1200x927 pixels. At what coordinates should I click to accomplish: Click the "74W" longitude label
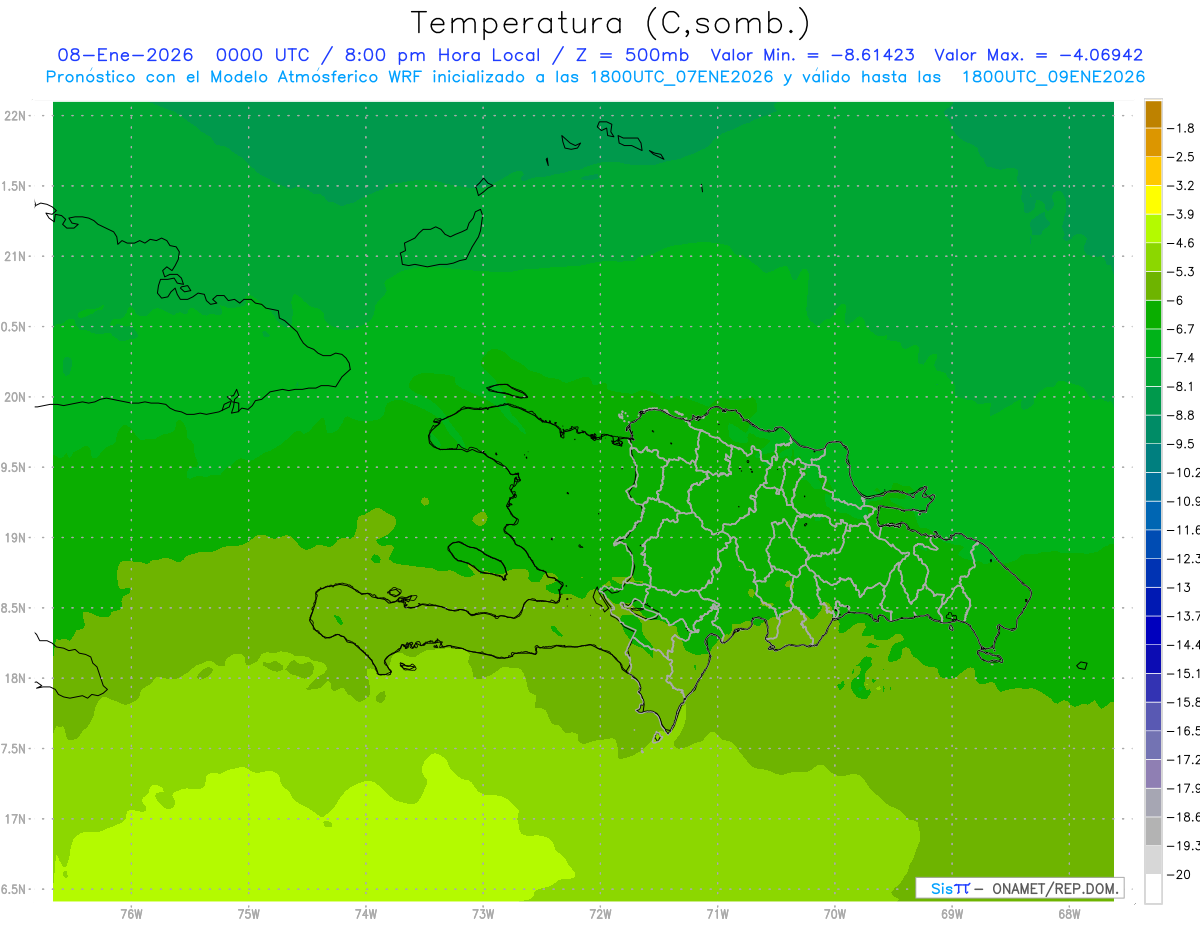point(365,914)
